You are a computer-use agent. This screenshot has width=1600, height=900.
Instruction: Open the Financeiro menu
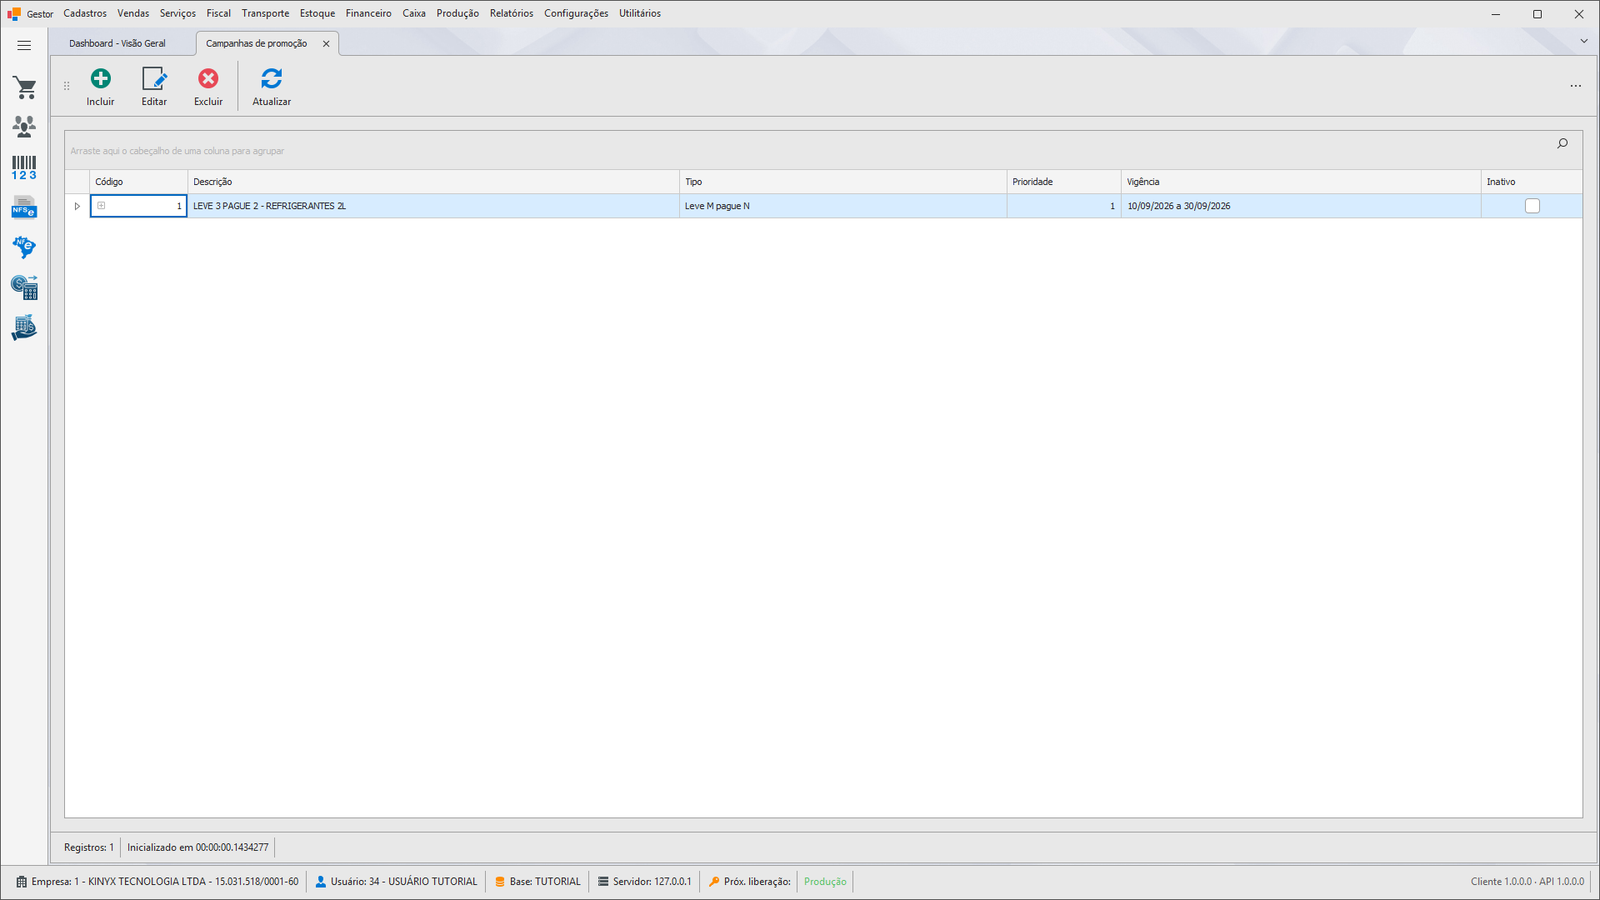pyautogui.click(x=369, y=13)
